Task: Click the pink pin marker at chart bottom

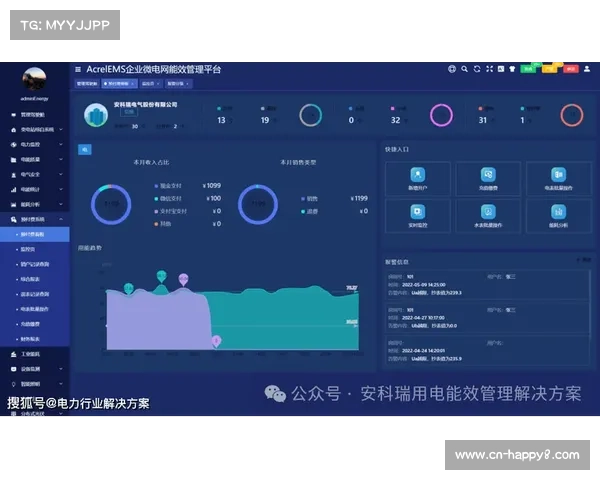Action: [216, 341]
